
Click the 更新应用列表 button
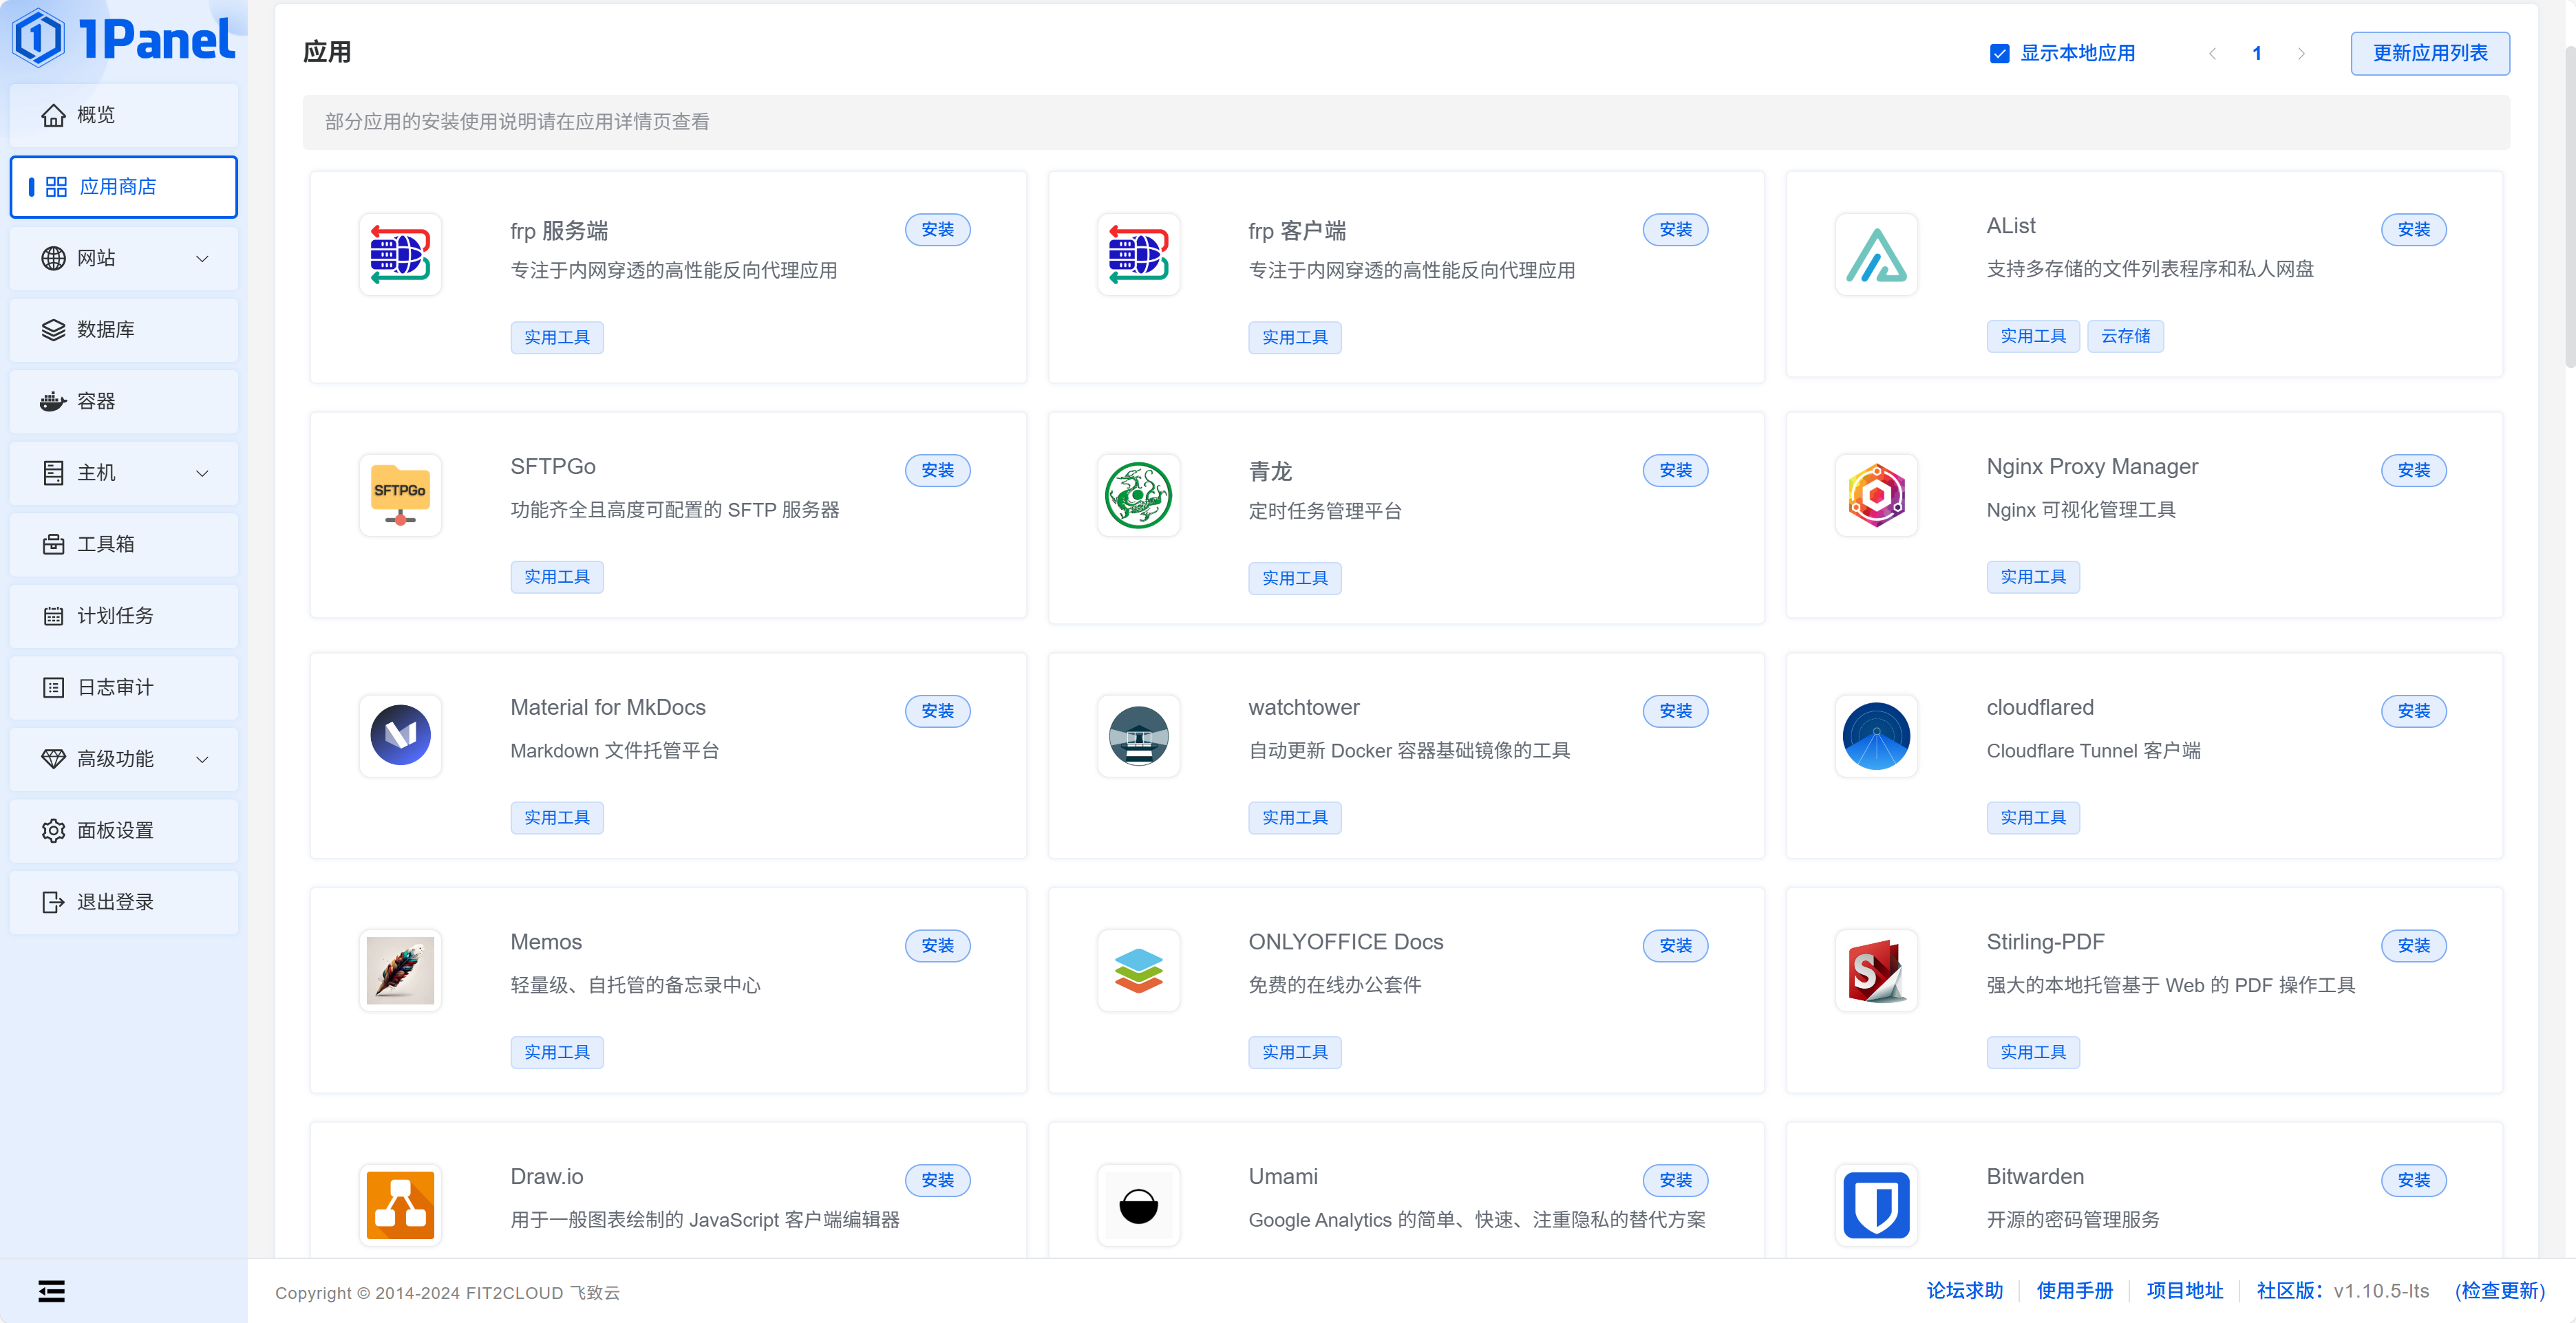pos(2429,54)
